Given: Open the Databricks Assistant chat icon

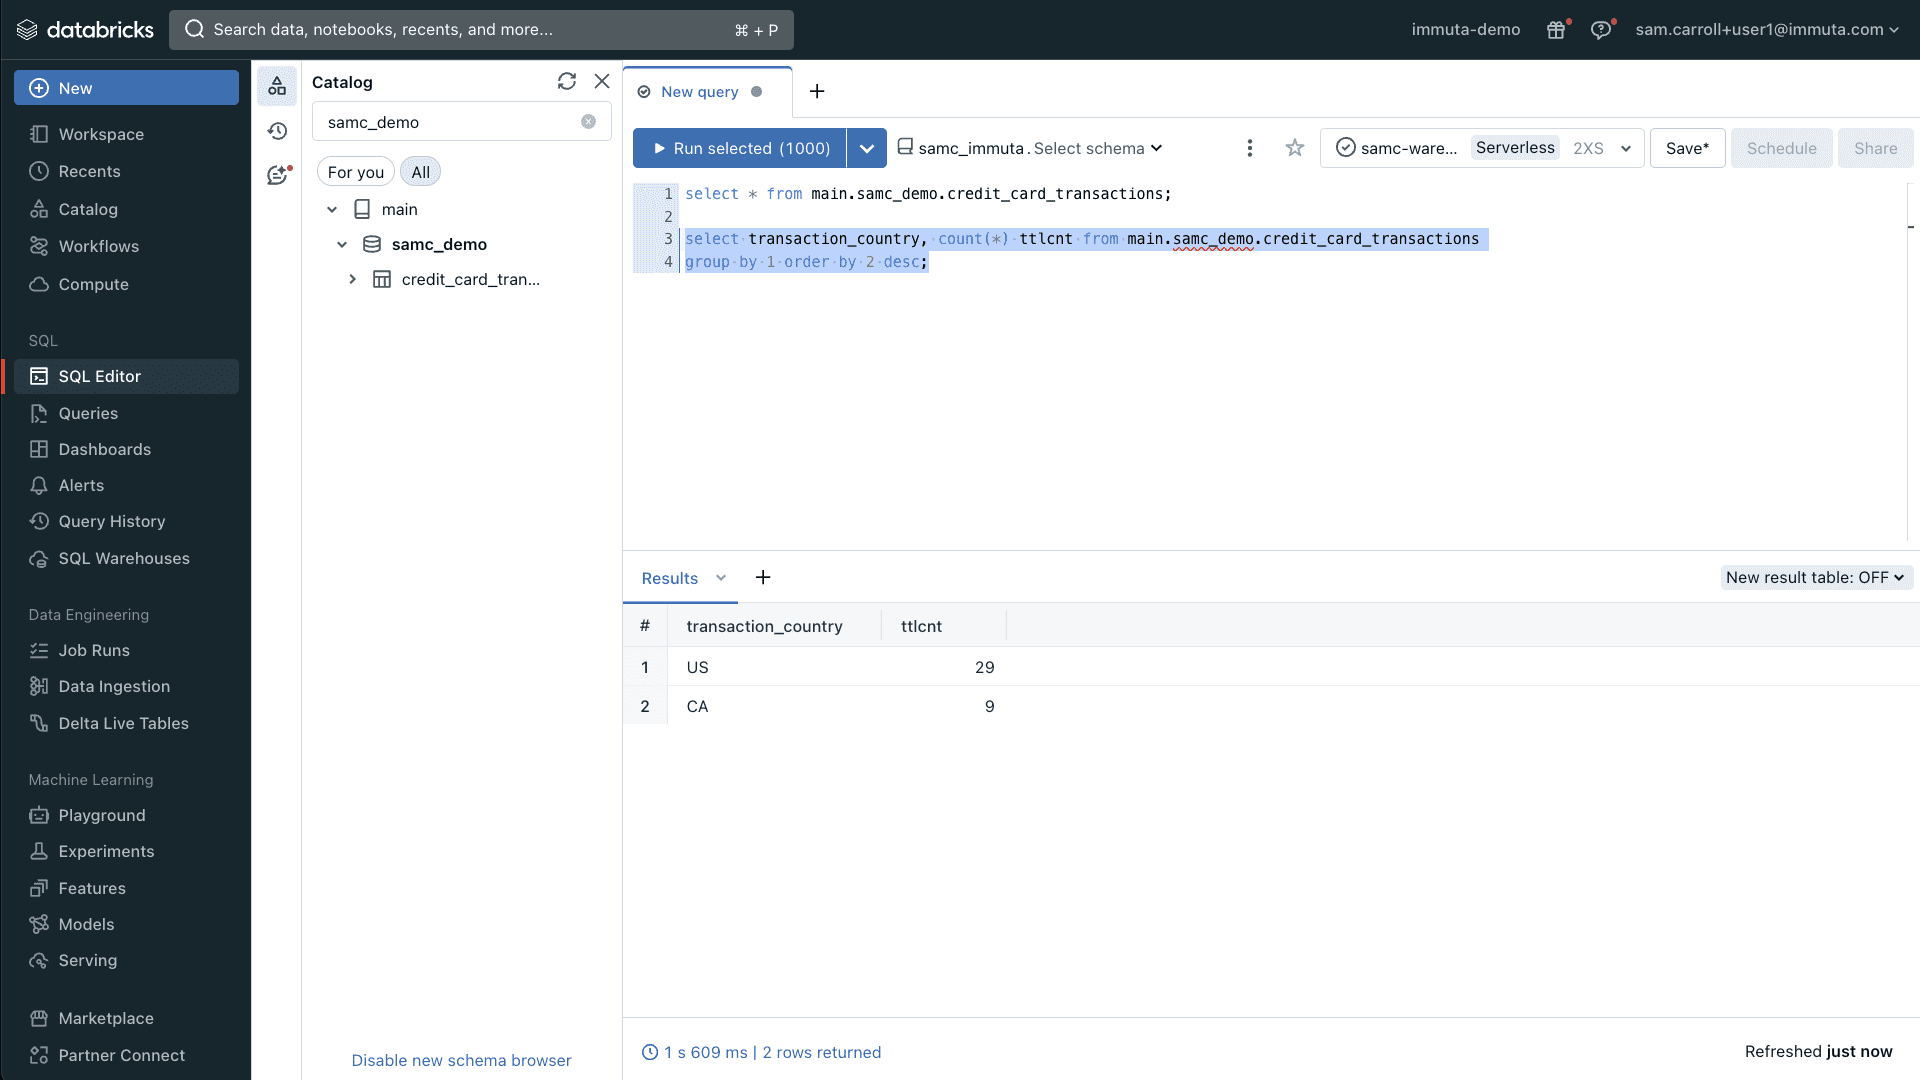Looking at the screenshot, I should (x=278, y=174).
